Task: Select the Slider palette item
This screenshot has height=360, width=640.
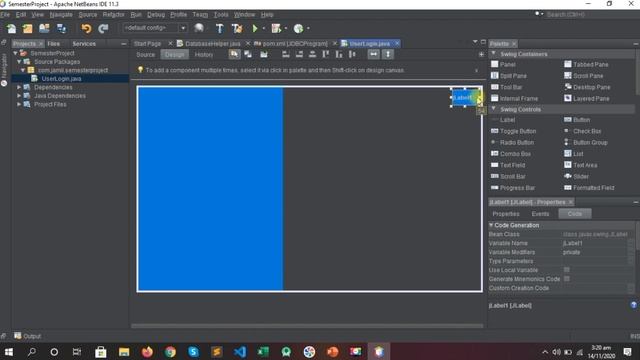Action: pos(576,177)
